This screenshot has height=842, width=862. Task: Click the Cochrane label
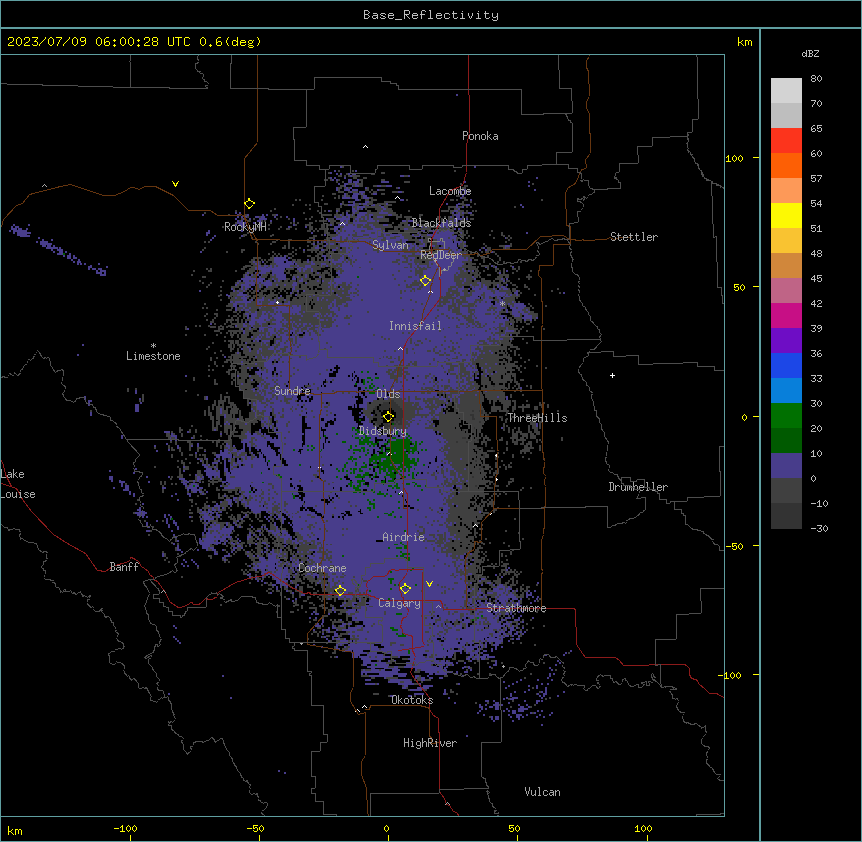[x=322, y=568]
